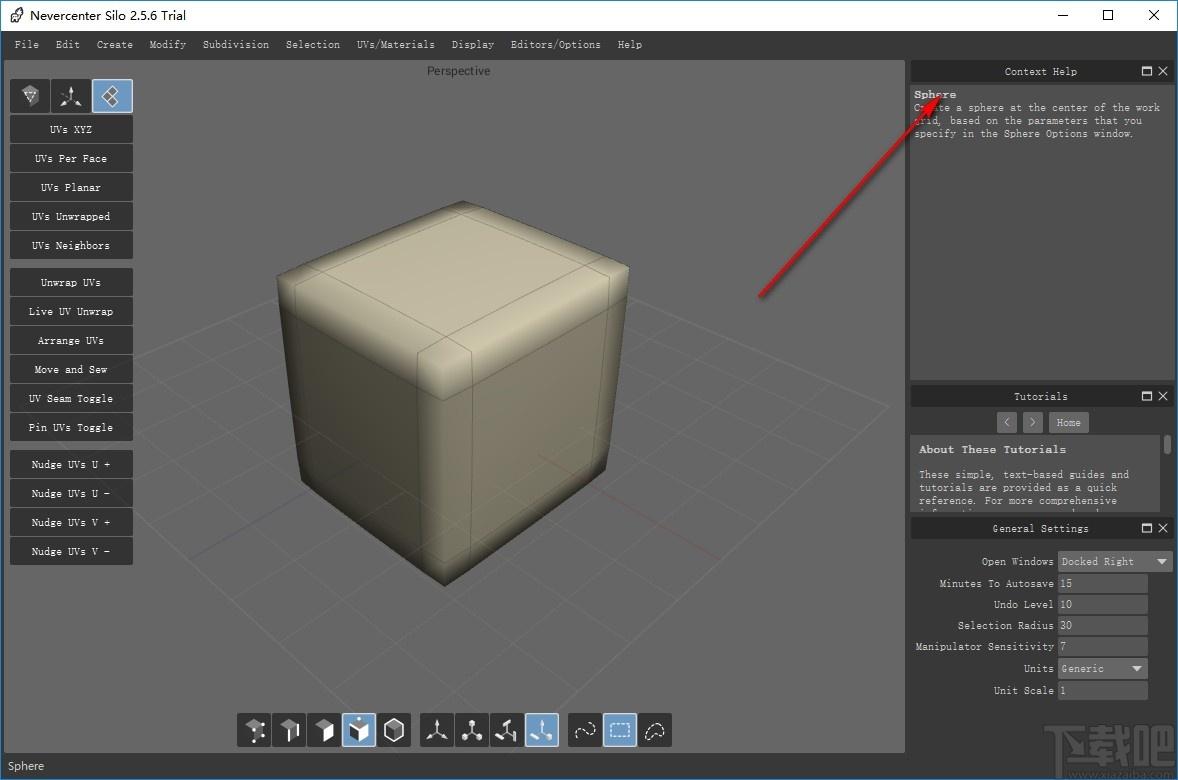This screenshot has height=780, width=1178.
Task: Choose lasso selection style
Action: (x=655, y=730)
